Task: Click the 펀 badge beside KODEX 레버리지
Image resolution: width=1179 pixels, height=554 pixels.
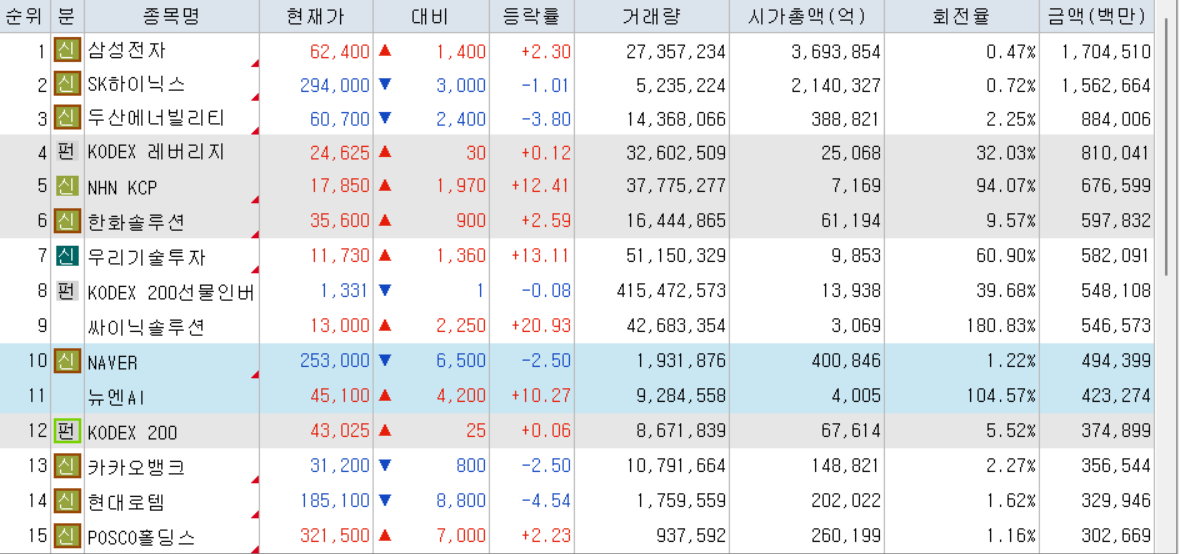Action: click(67, 153)
